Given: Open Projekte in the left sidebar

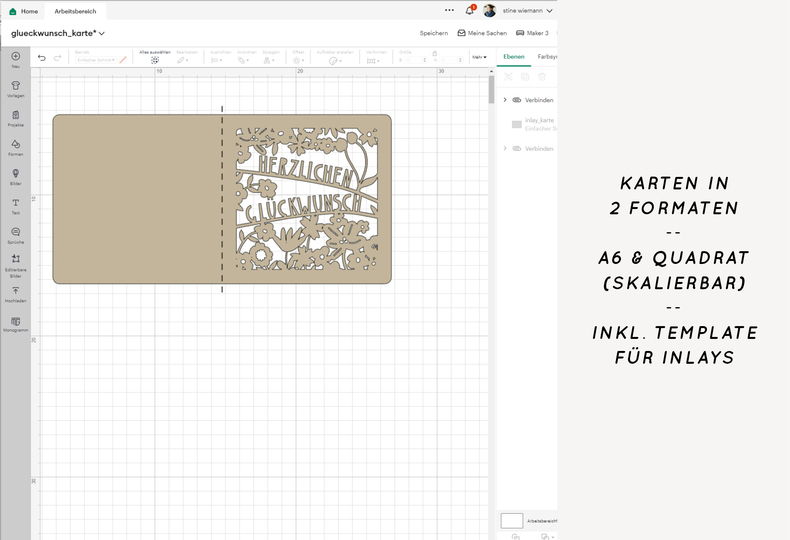Looking at the screenshot, I should [x=15, y=116].
